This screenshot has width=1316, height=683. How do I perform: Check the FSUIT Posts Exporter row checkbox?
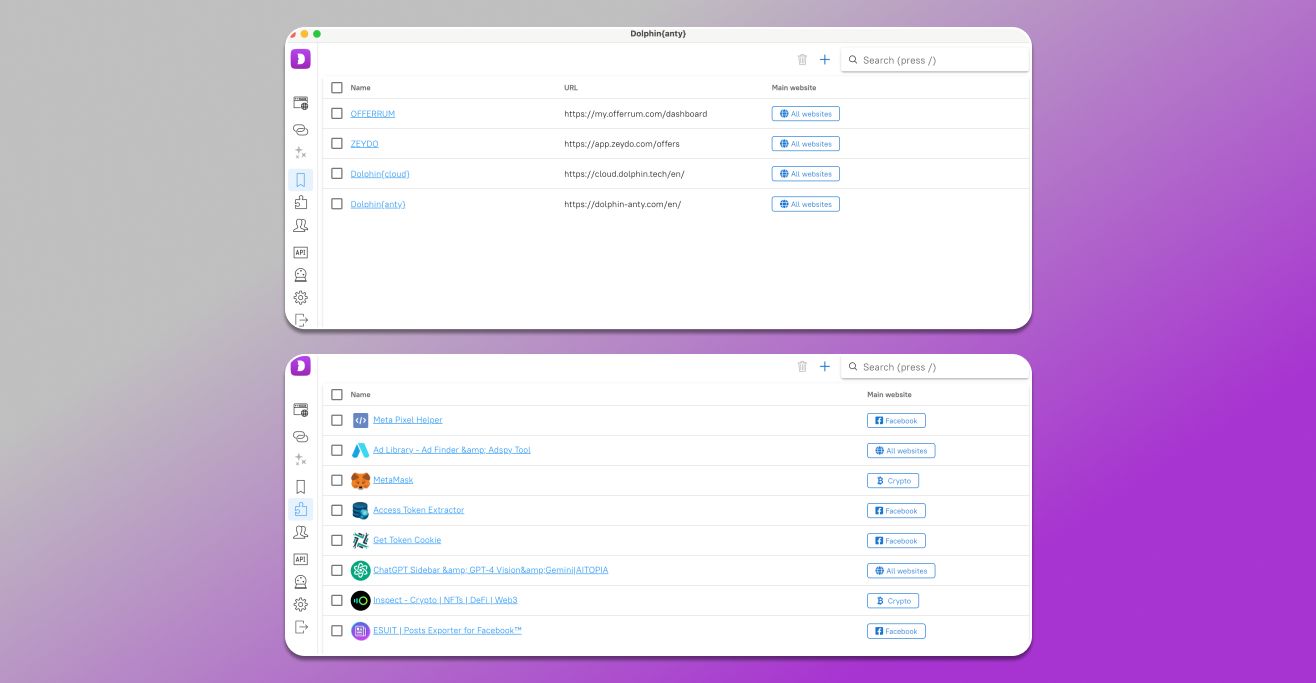[337, 631]
